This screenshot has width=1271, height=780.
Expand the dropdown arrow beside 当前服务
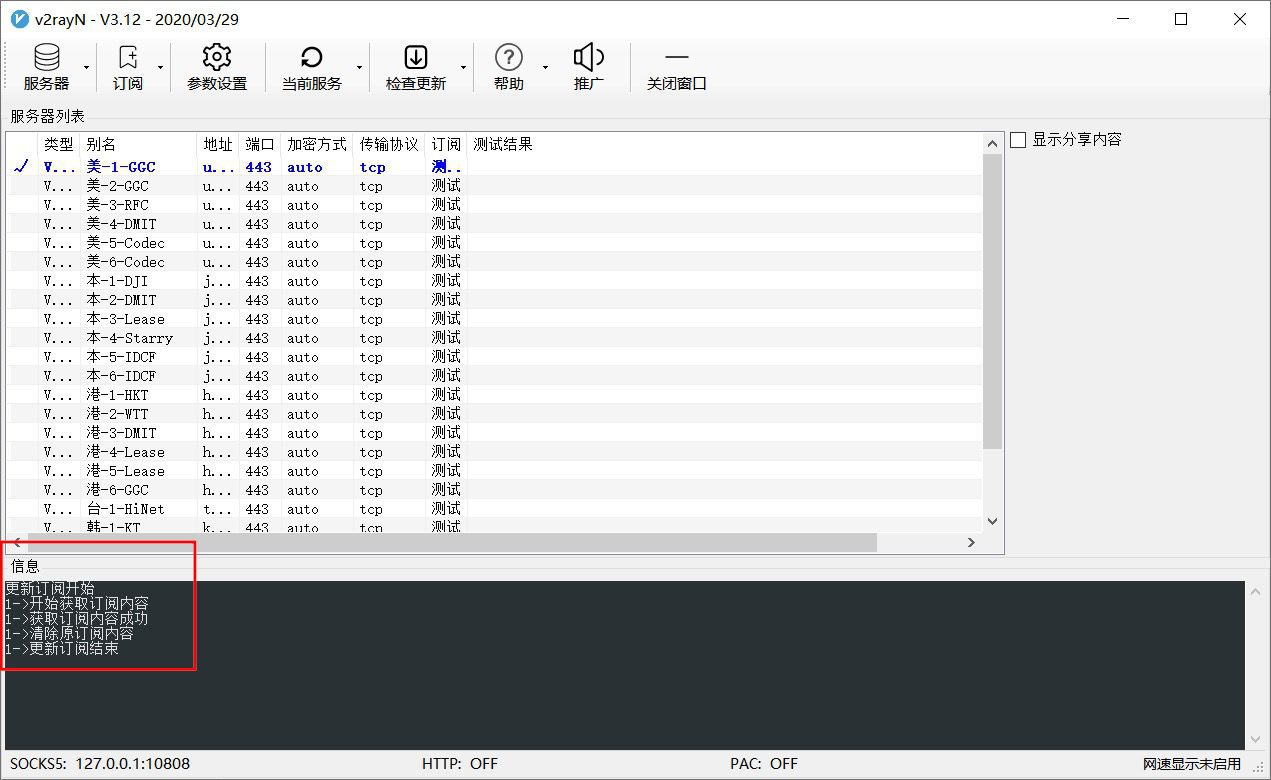358,68
